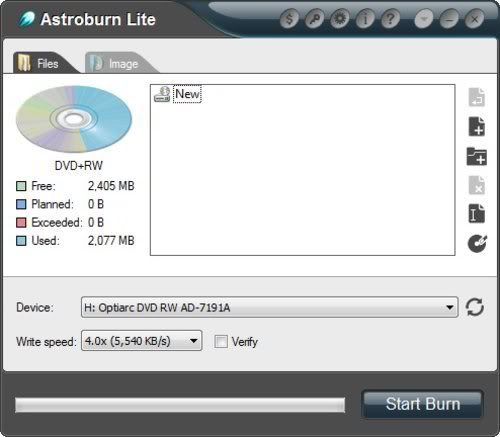Click the DVD+RW disc type label

click(79, 165)
